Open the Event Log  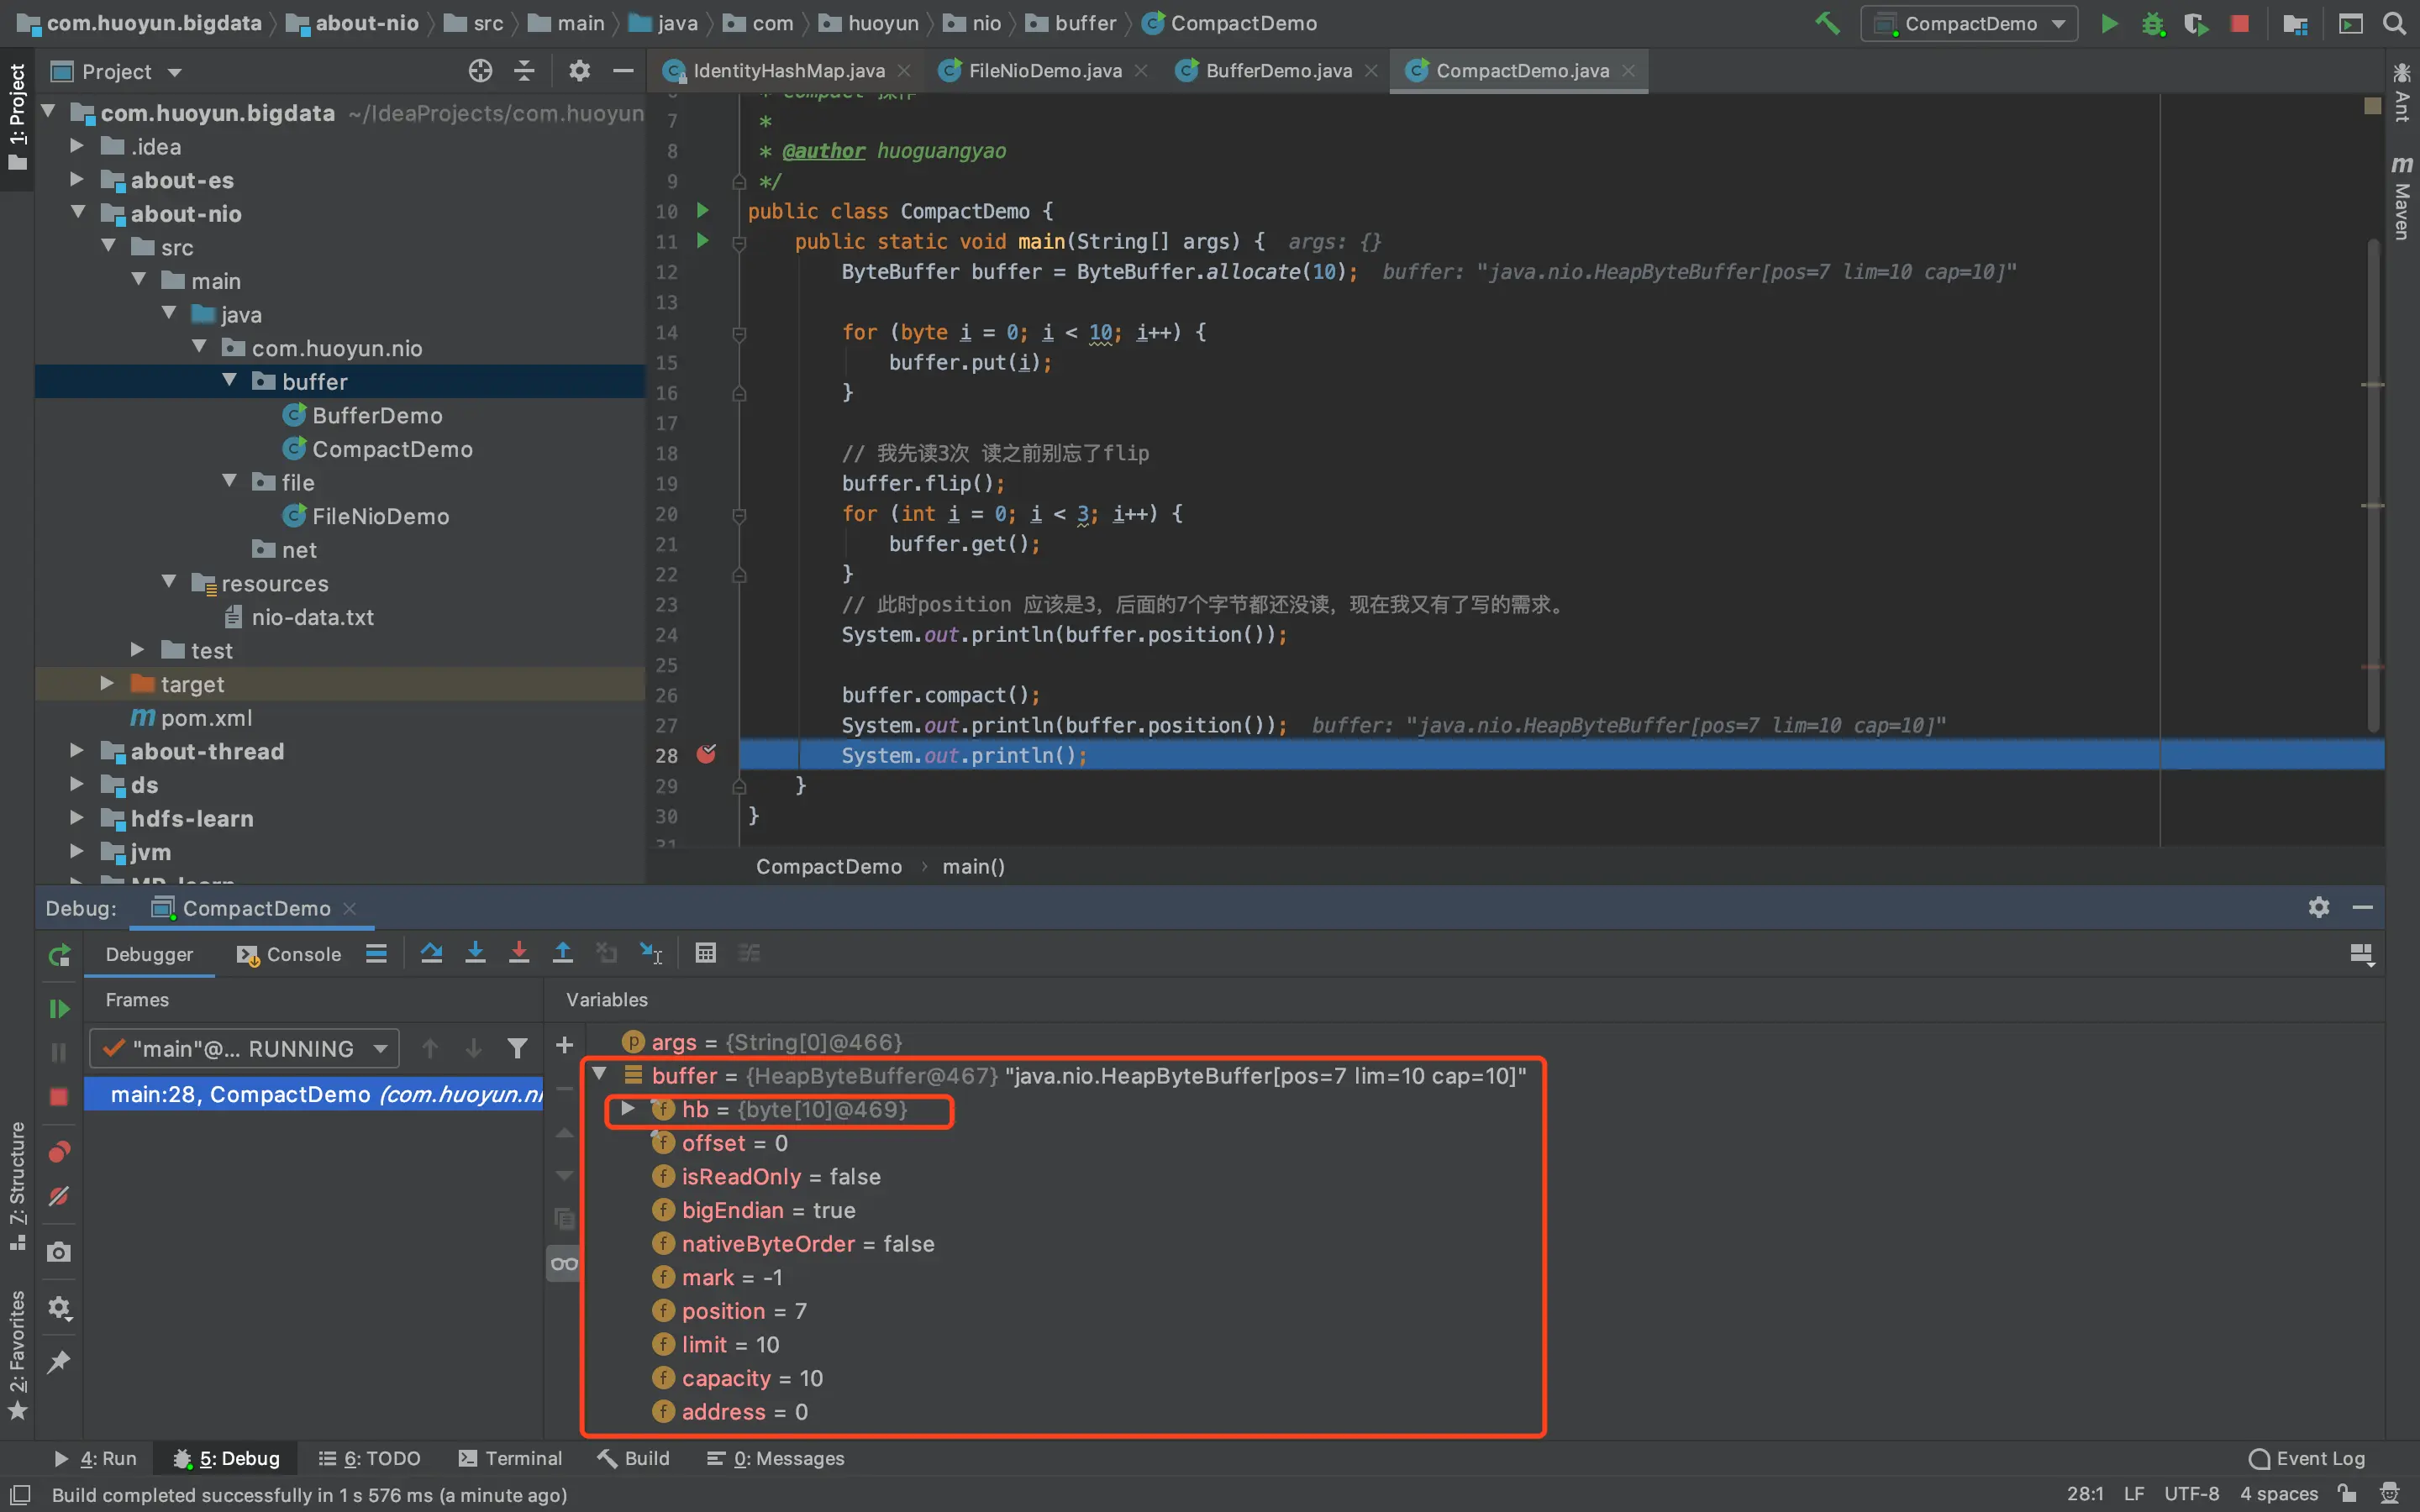point(2306,1458)
